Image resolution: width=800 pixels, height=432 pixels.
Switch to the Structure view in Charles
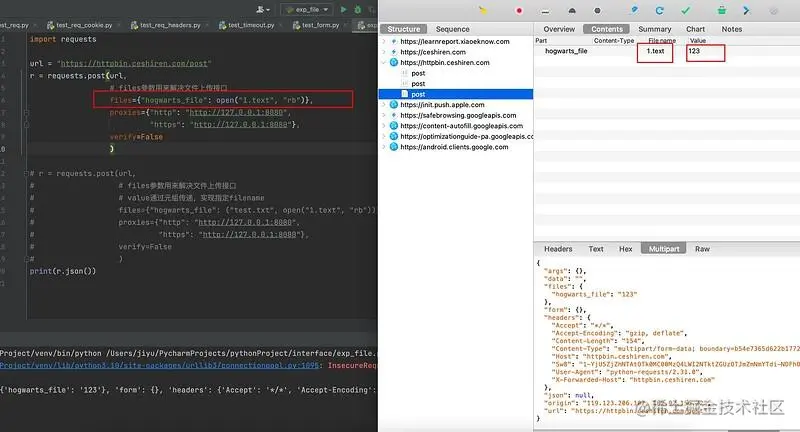tap(403, 29)
